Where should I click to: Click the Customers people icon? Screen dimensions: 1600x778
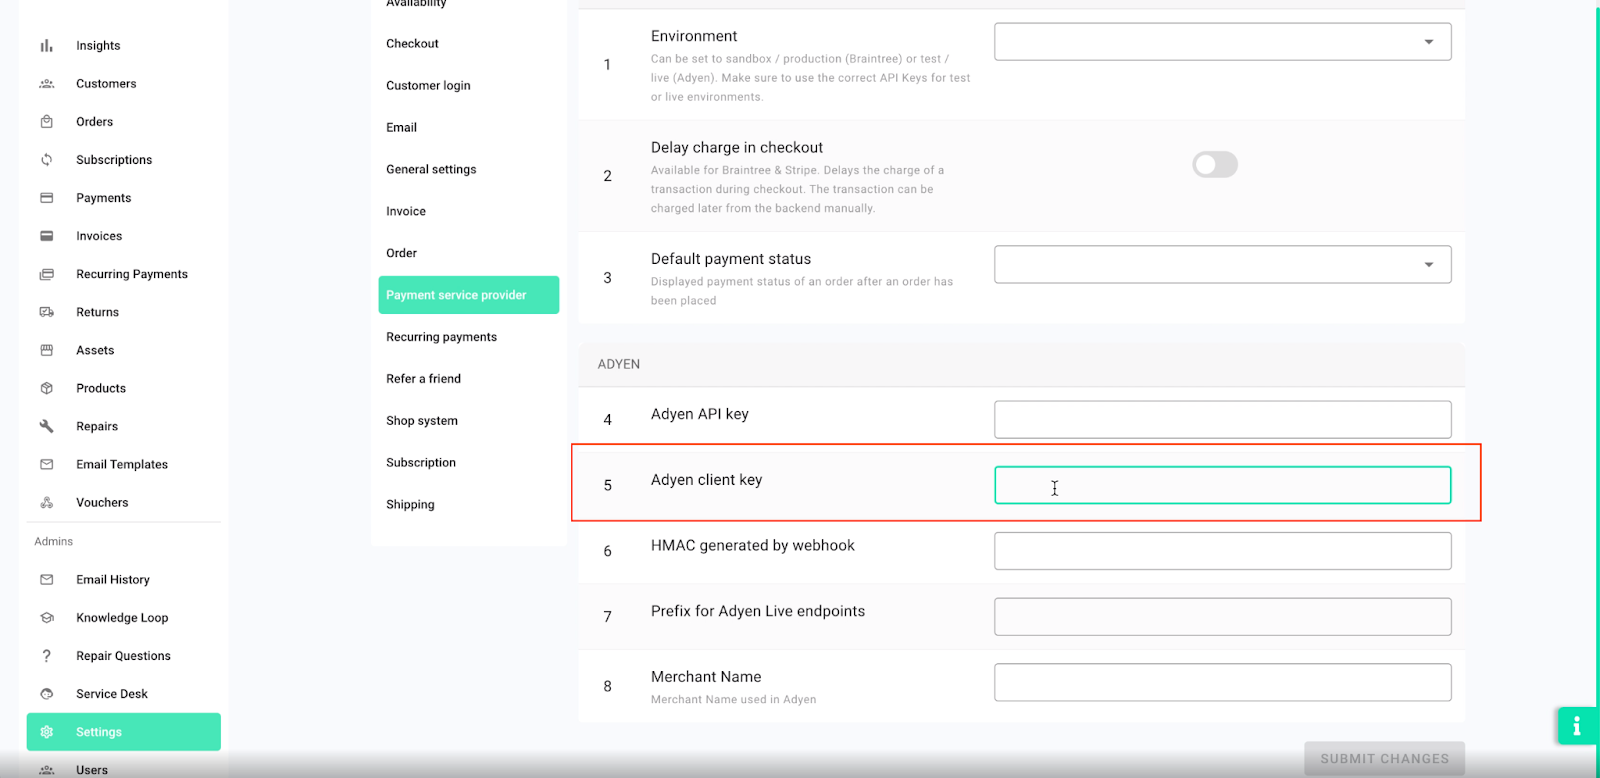pos(46,84)
